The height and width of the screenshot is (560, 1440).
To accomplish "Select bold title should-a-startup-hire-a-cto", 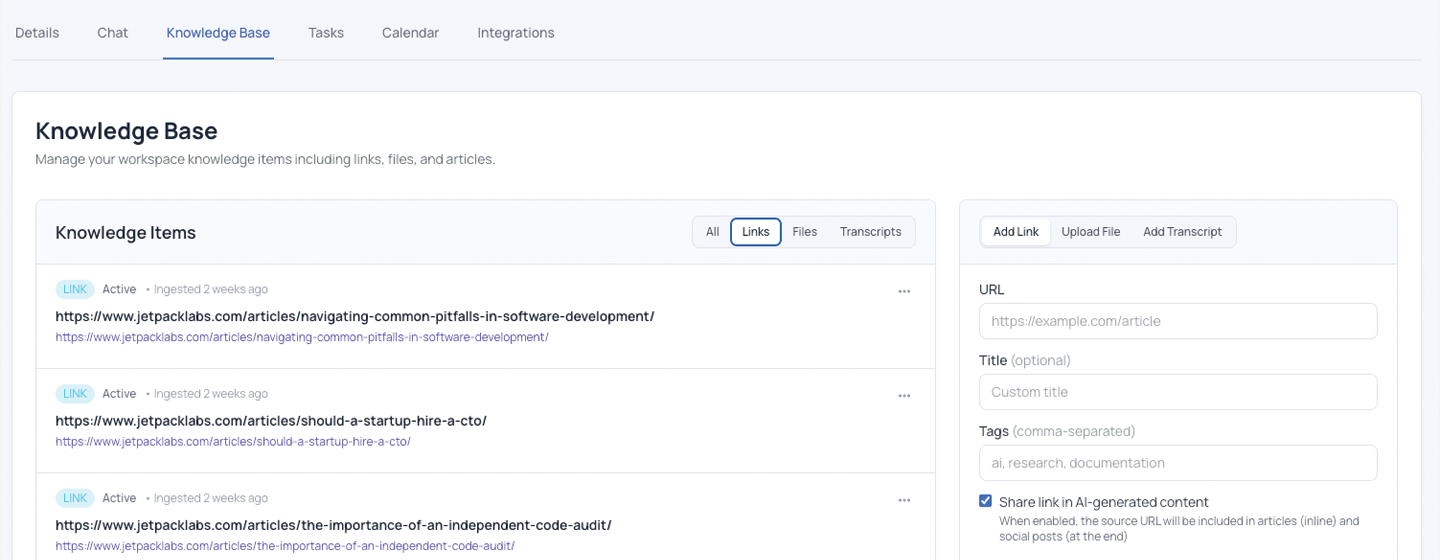I will (x=271, y=421).
